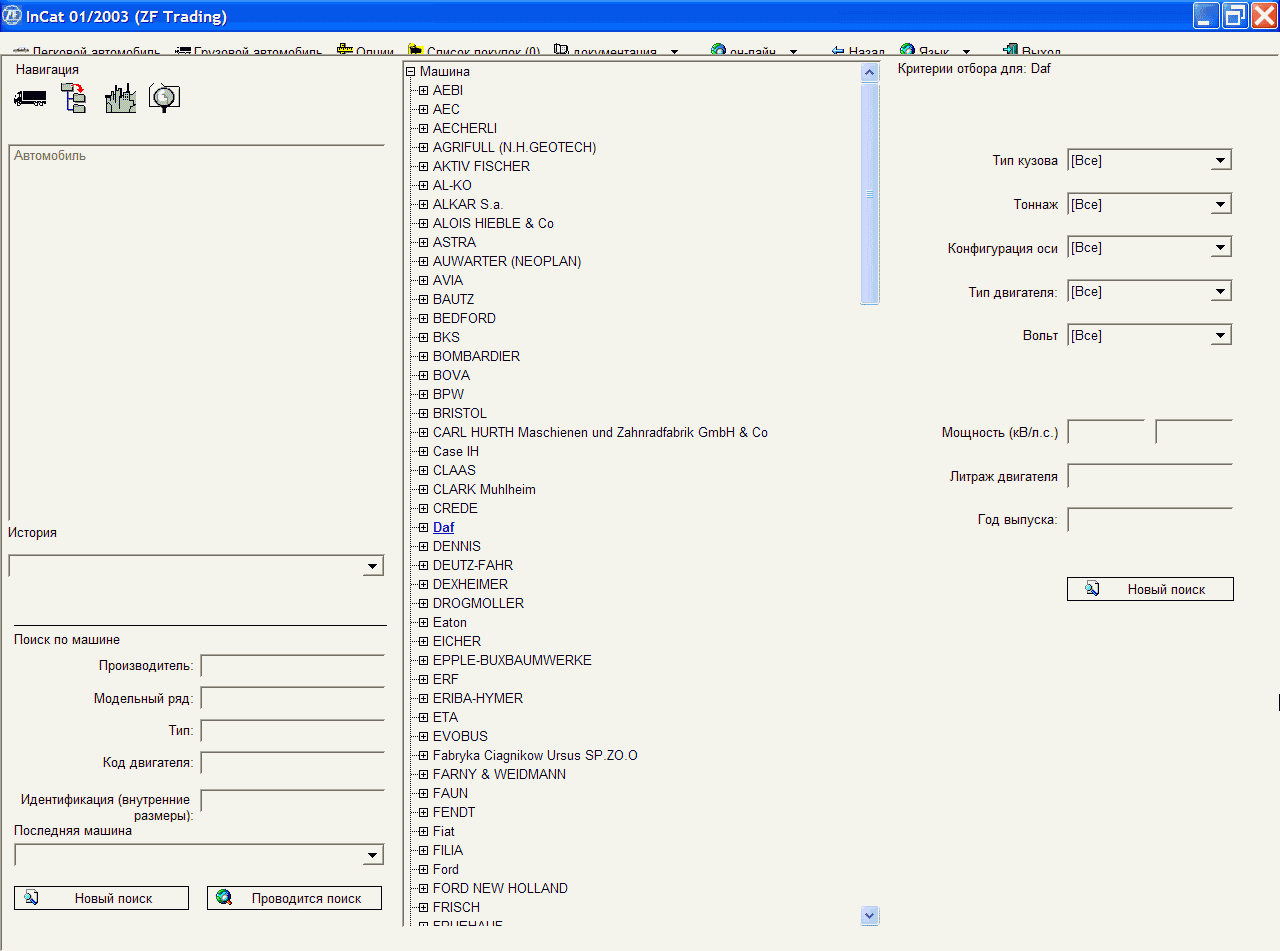This screenshot has height=951, width=1280.
Task: Click the tree scrollbar thumb
Action: 869,194
